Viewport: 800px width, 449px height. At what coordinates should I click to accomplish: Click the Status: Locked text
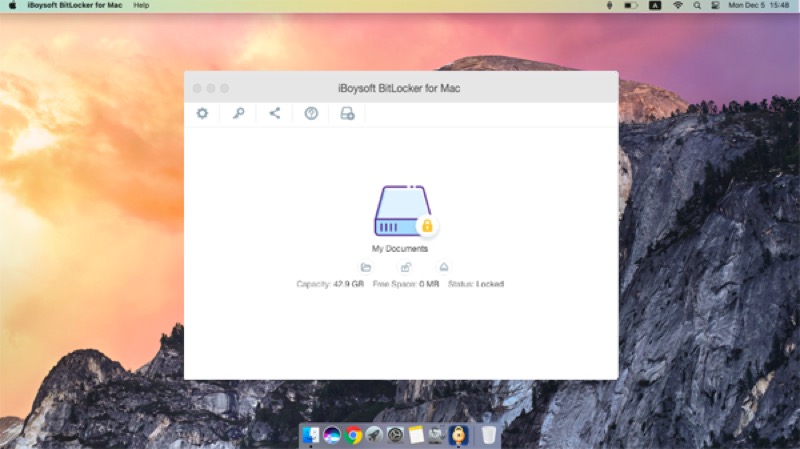476,284
